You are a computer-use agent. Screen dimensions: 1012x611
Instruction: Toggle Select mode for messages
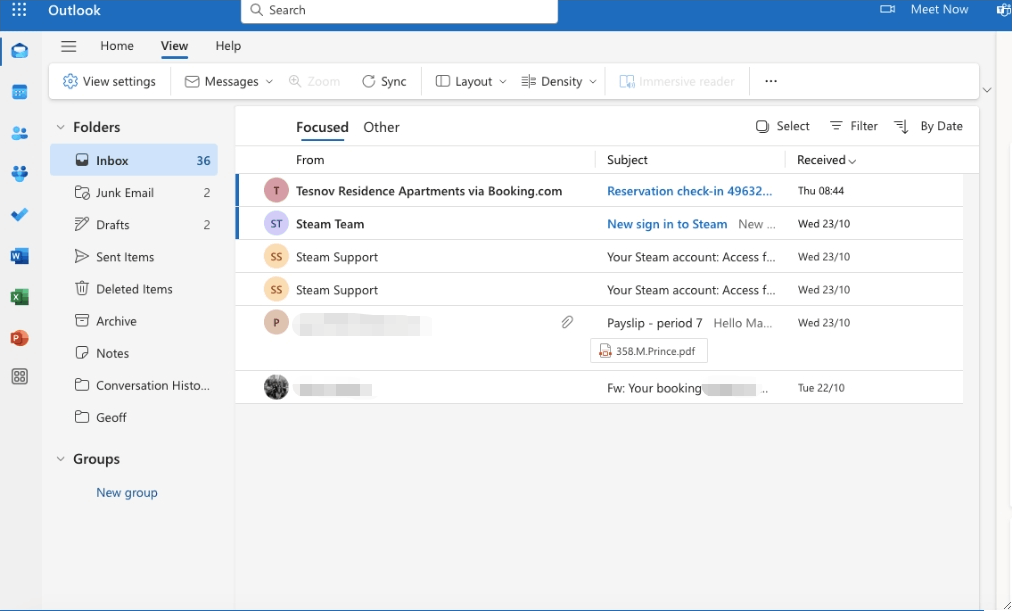(782, 126)
